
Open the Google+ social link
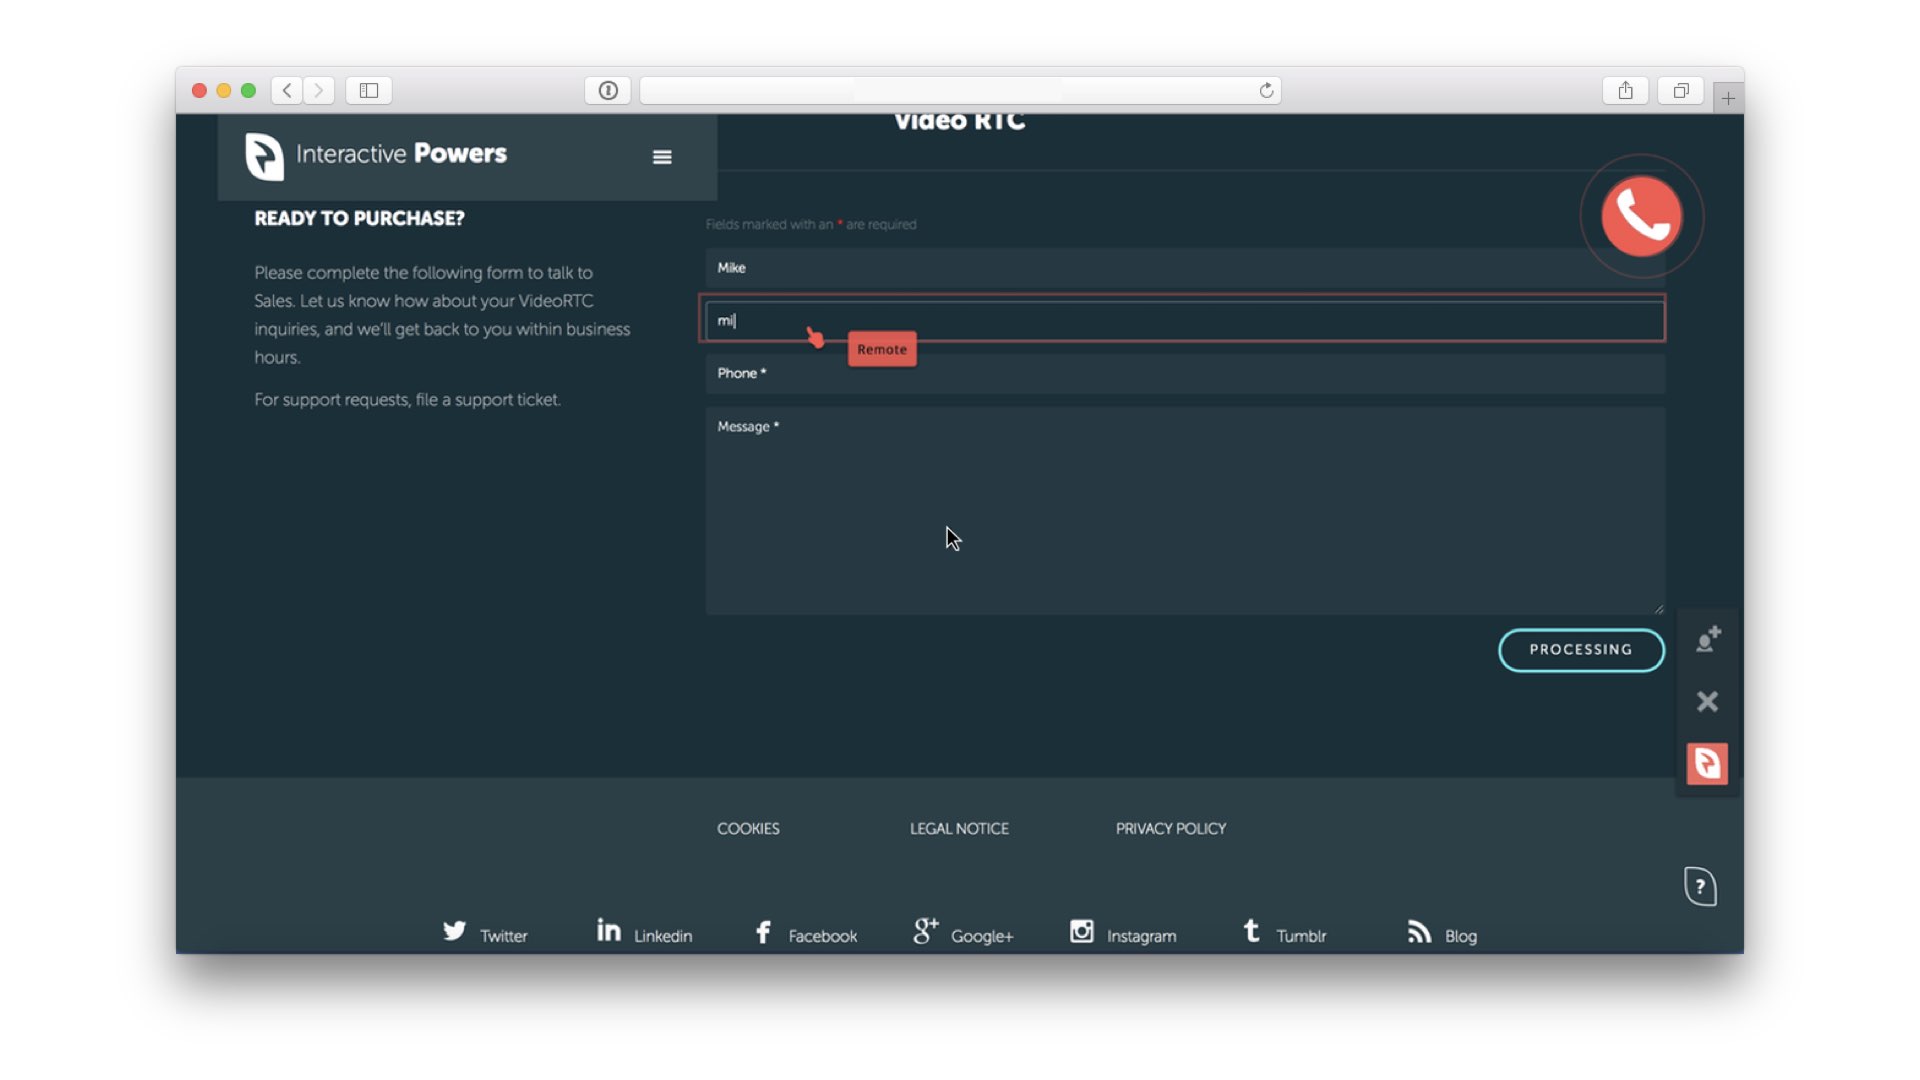[x=963, y=934]
